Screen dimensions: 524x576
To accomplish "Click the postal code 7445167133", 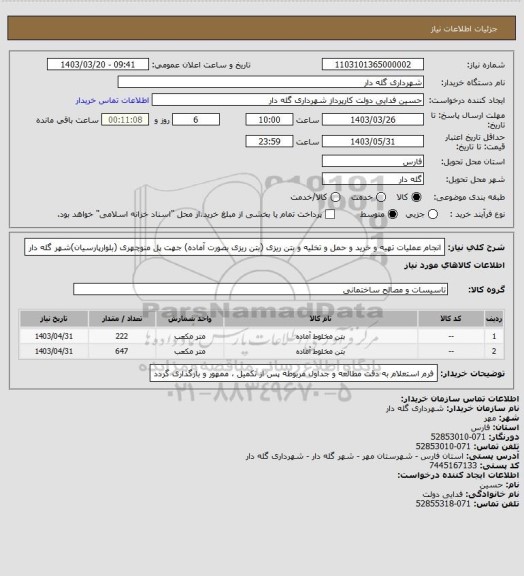I will (x=453, y=465).
